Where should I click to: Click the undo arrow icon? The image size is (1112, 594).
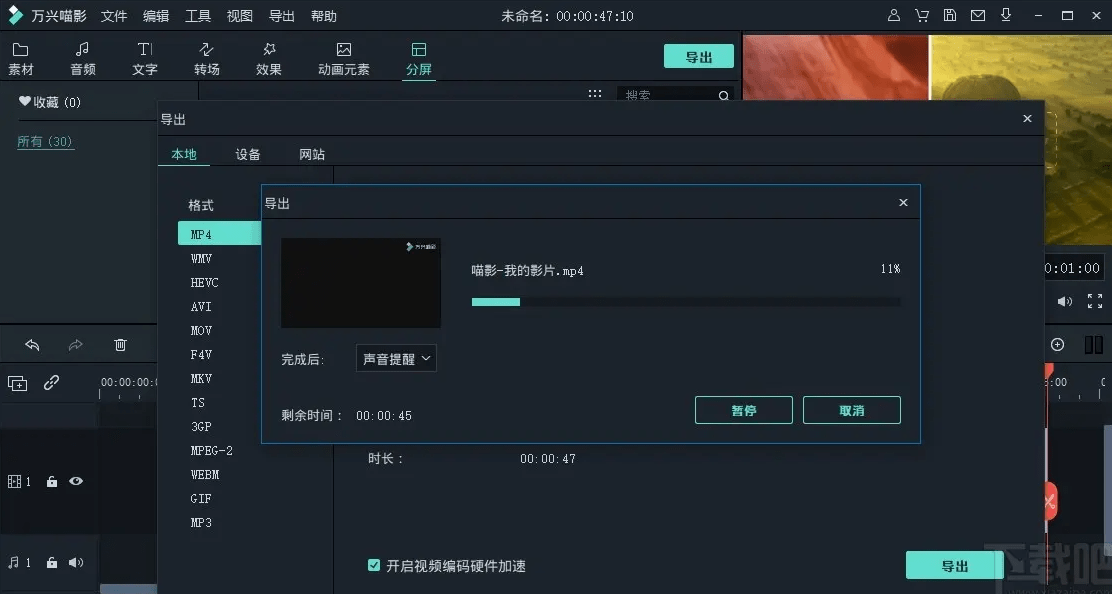point(32,344)
